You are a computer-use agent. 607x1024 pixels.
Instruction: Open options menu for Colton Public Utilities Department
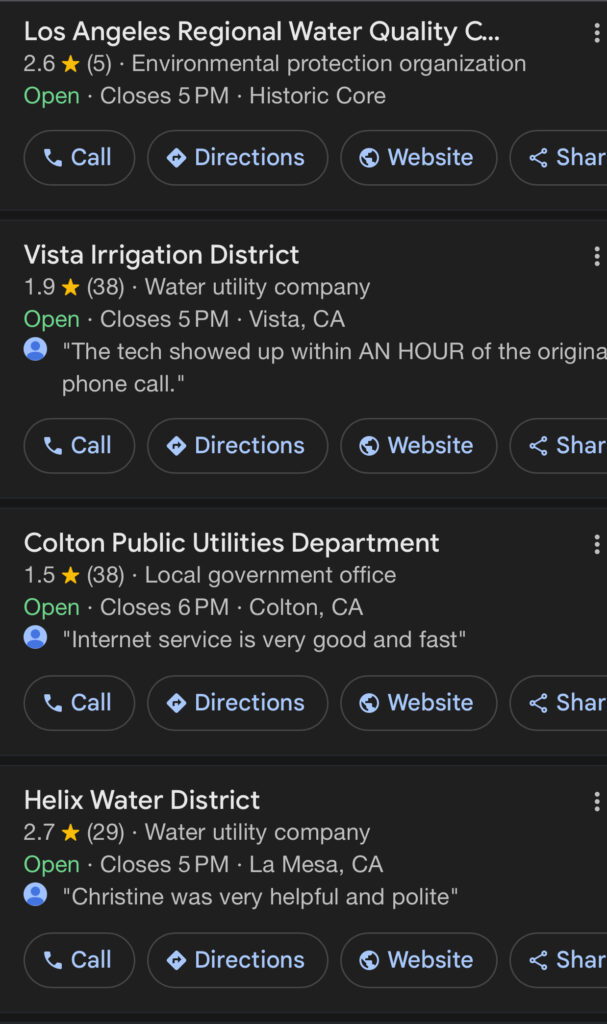pos(596,544)
